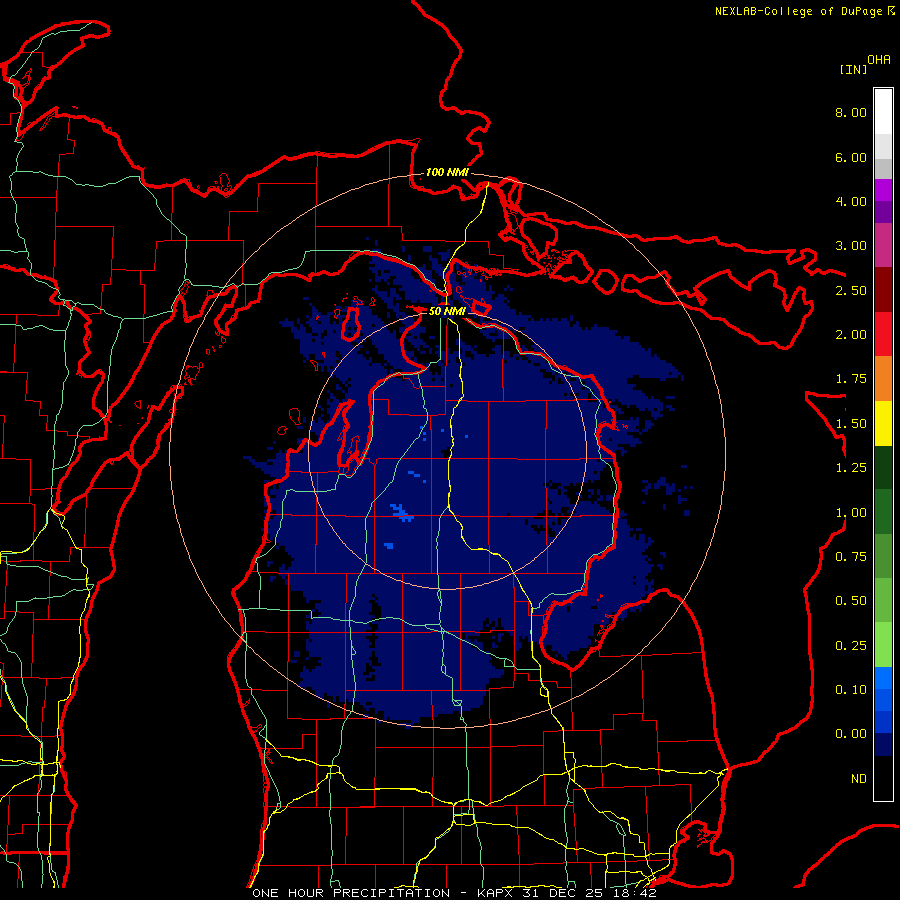Select the 2.50 legend value
900x900 pixels.
coord(851,290)
